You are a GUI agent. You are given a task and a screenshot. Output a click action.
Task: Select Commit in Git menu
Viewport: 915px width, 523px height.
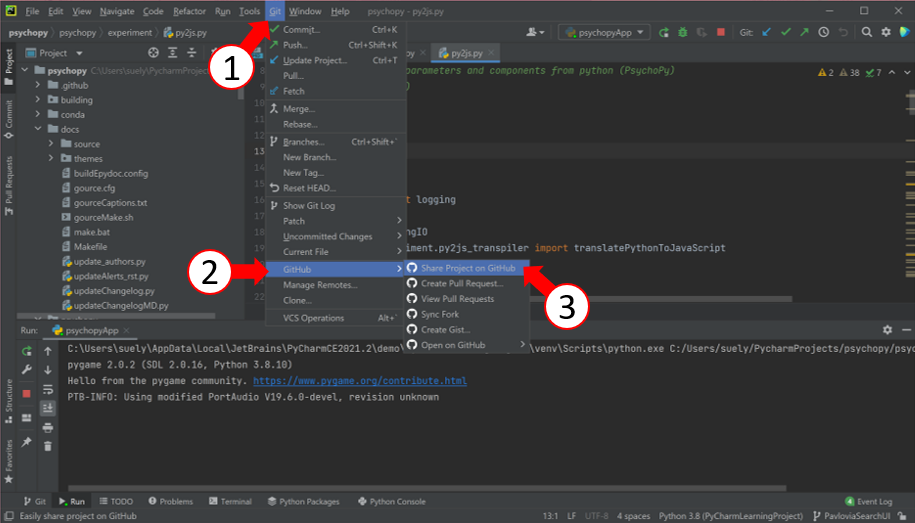pos(336,29)
